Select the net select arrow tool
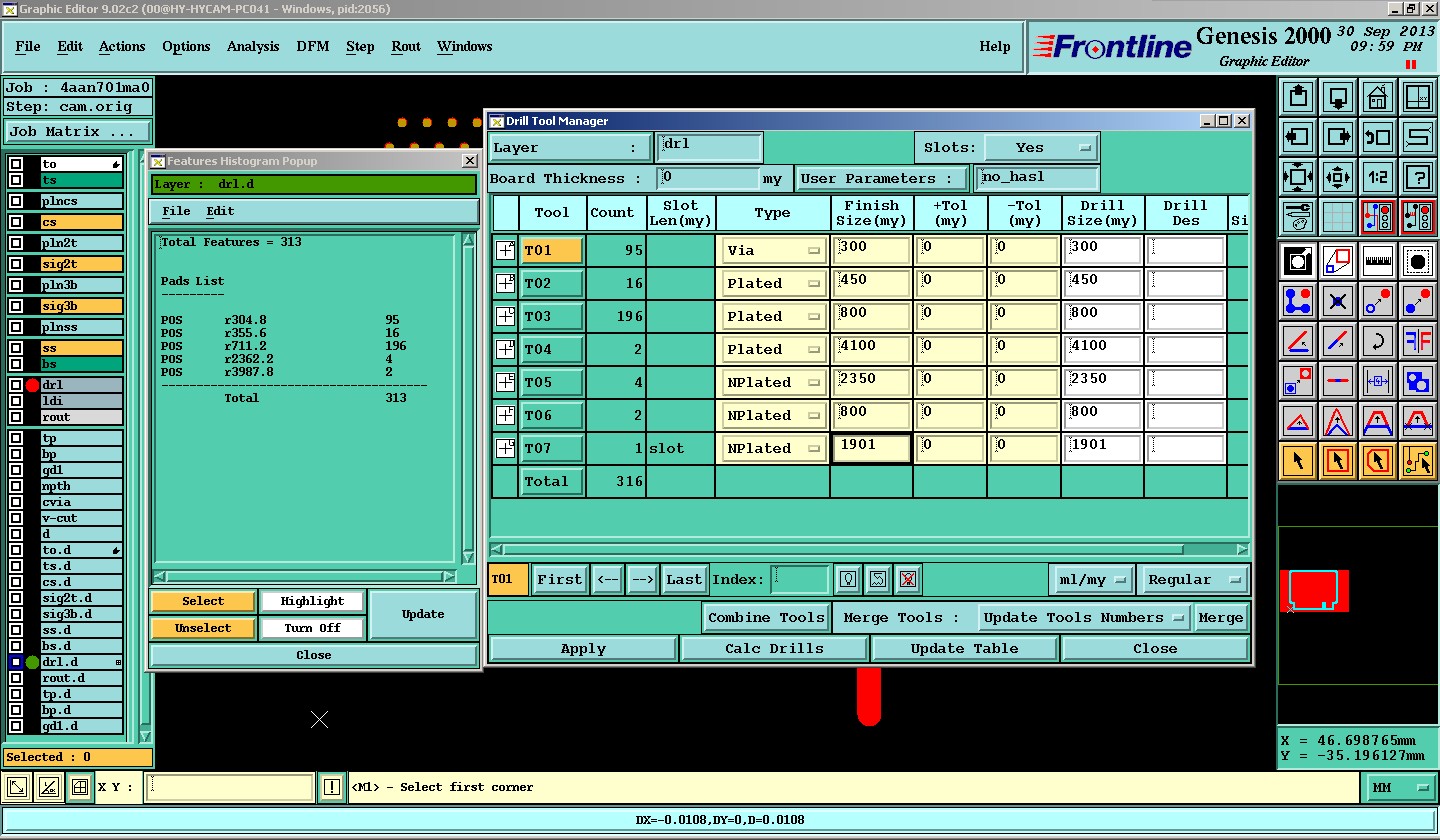 [1418, 461]
